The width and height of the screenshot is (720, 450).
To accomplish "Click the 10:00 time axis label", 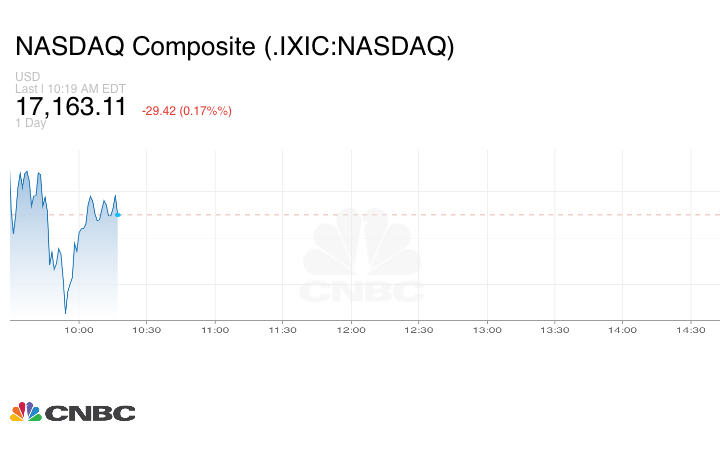I will (79, 330).
